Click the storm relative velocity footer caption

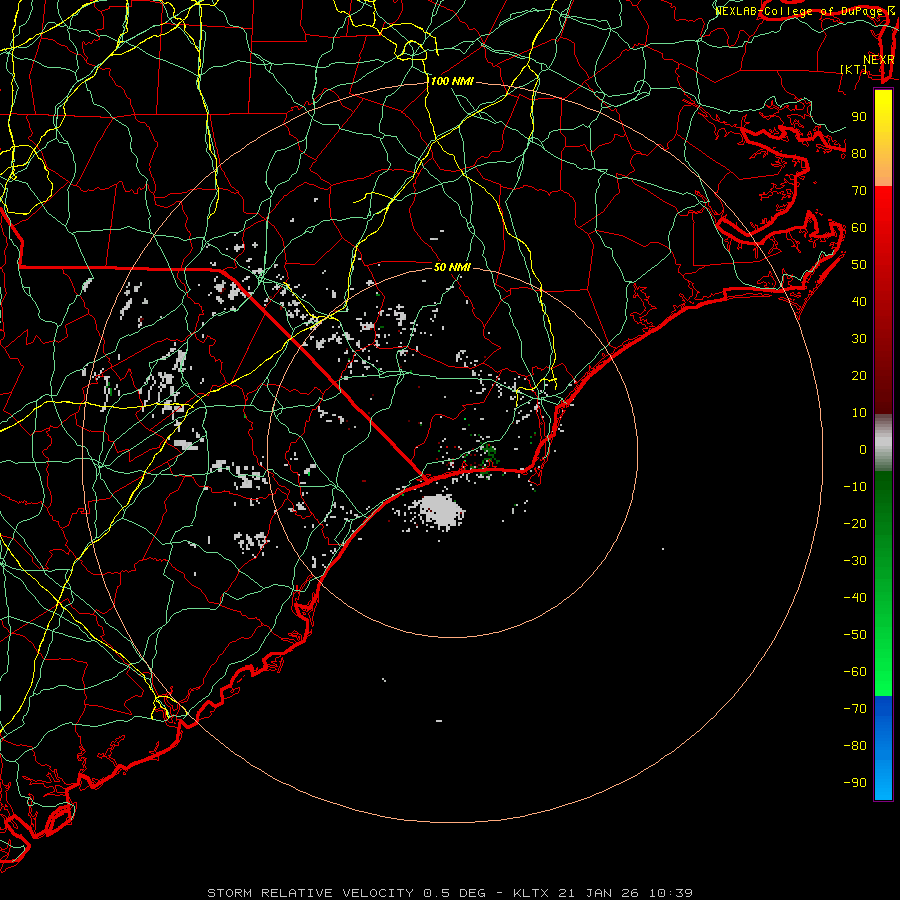pos(450,893)
